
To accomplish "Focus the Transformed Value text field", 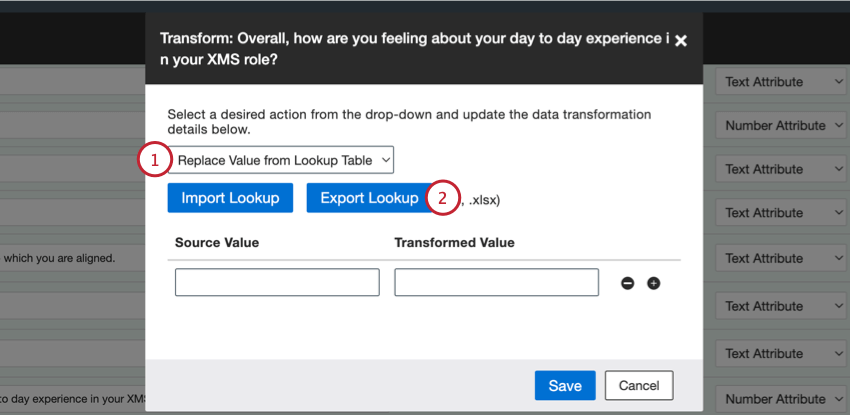I will pos(496,282).
